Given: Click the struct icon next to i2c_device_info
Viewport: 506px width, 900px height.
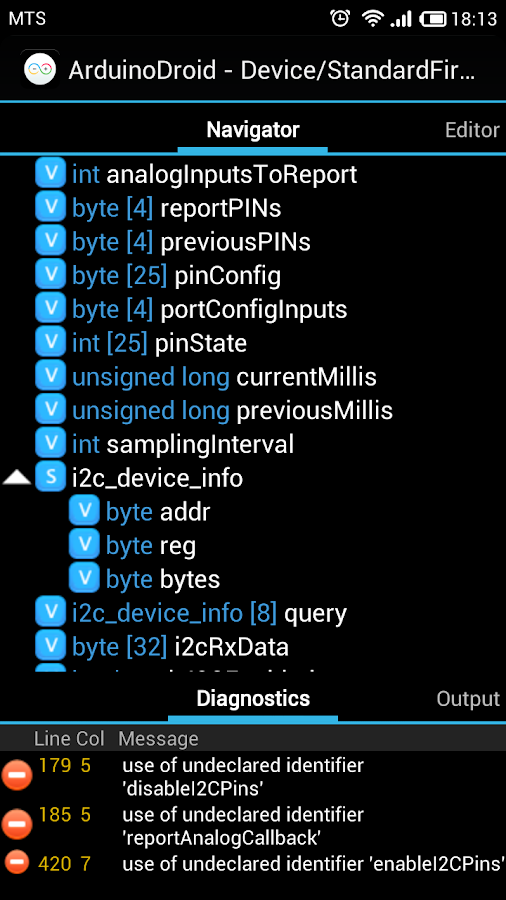Looking at the screenshot, I should (x=50, y=478).
